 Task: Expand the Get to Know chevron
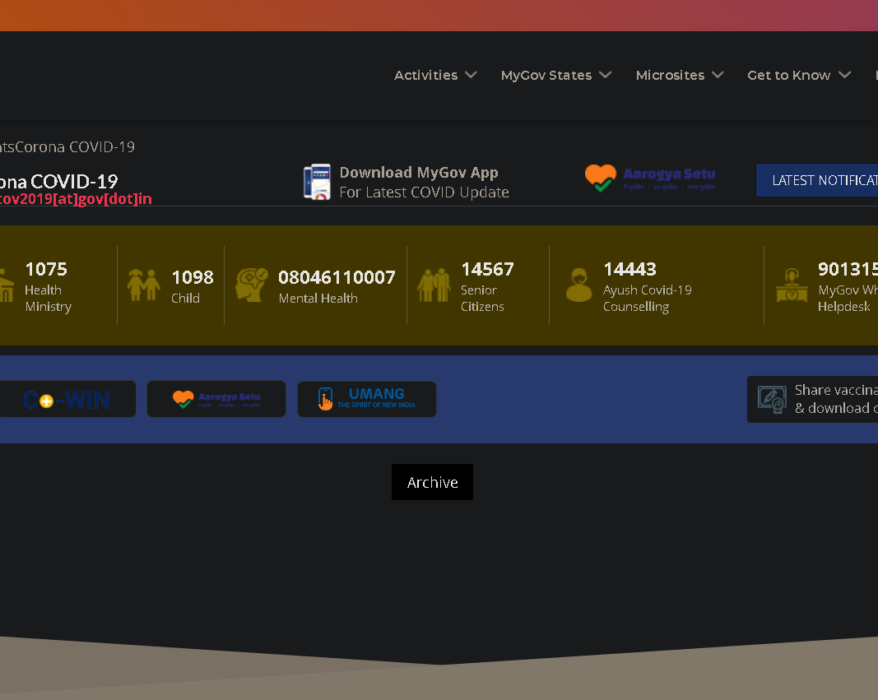pyautogui.click(x=844, y=74)
